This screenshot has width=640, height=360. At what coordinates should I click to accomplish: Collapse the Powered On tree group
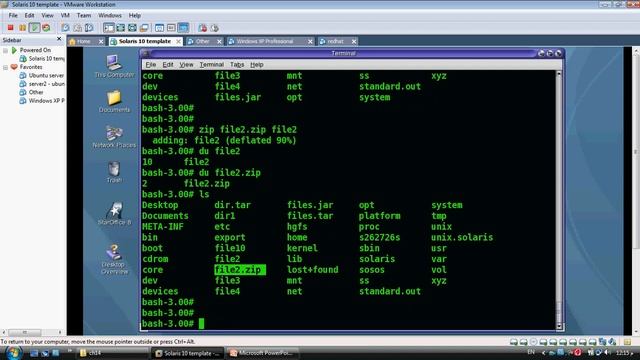point(5,50)
